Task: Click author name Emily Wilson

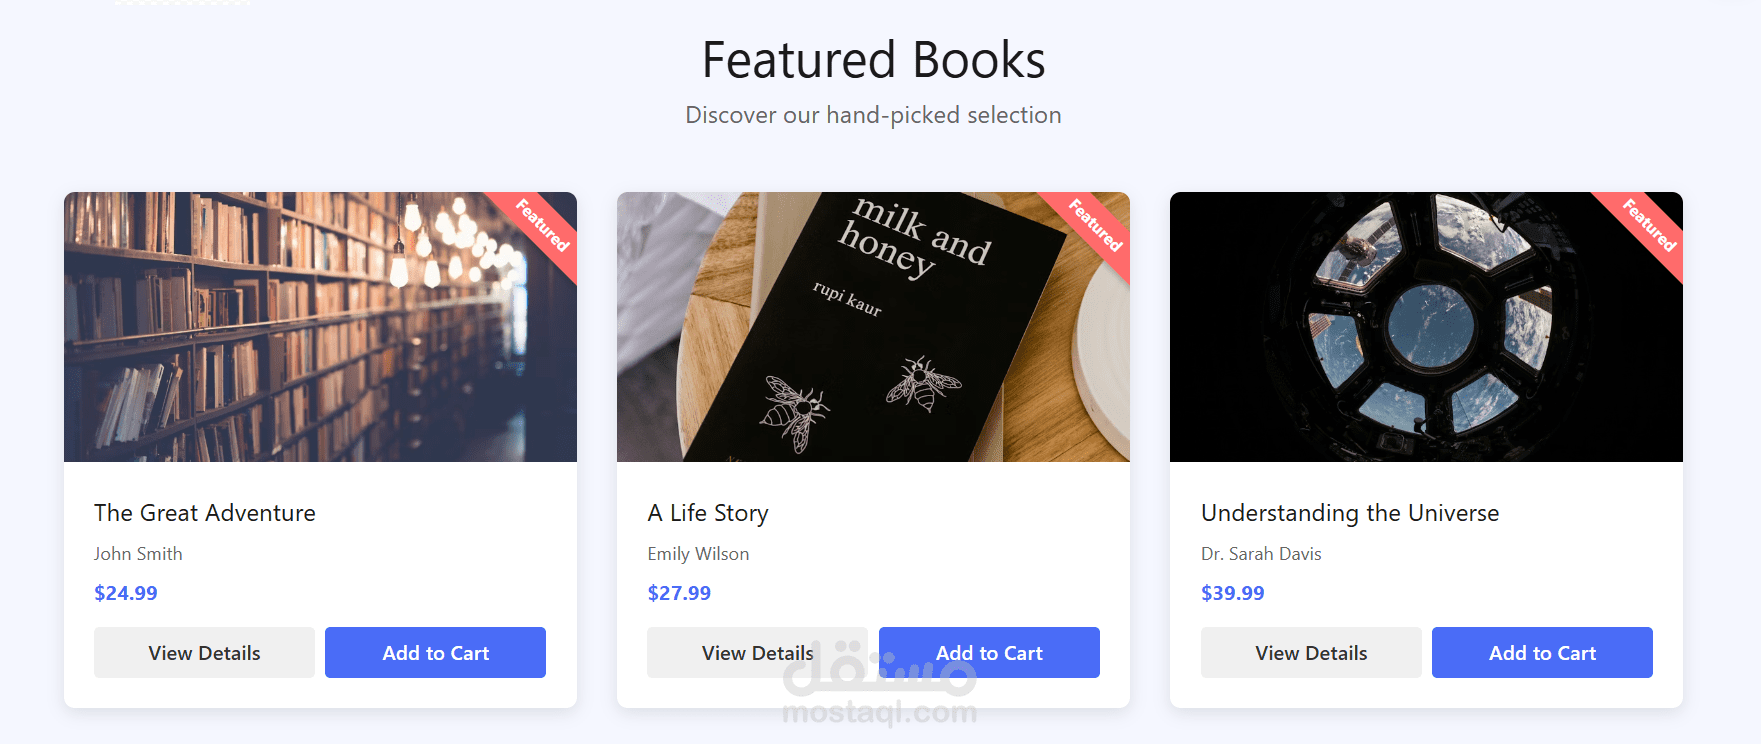Action: tap(698, 554)
